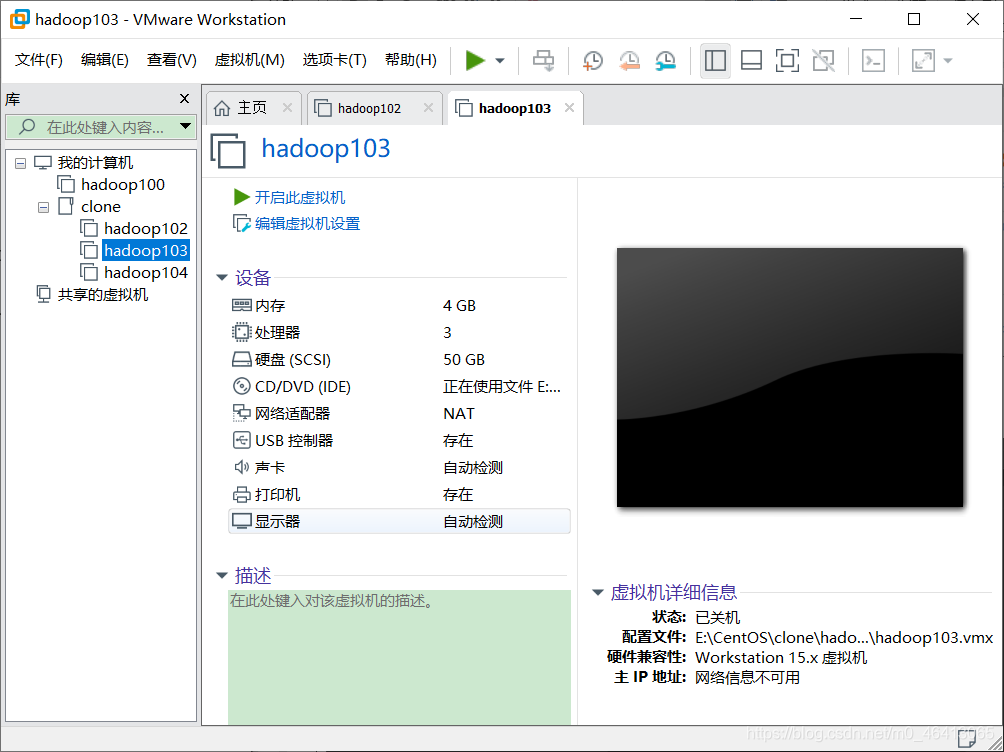
Task: Click the hadoop103 page title icon
Action: pyautogui.click(x=228, y=151)
